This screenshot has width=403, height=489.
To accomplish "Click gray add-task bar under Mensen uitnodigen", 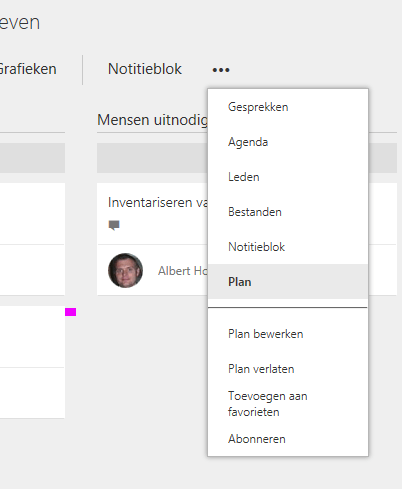I will (x=152, y=158).
